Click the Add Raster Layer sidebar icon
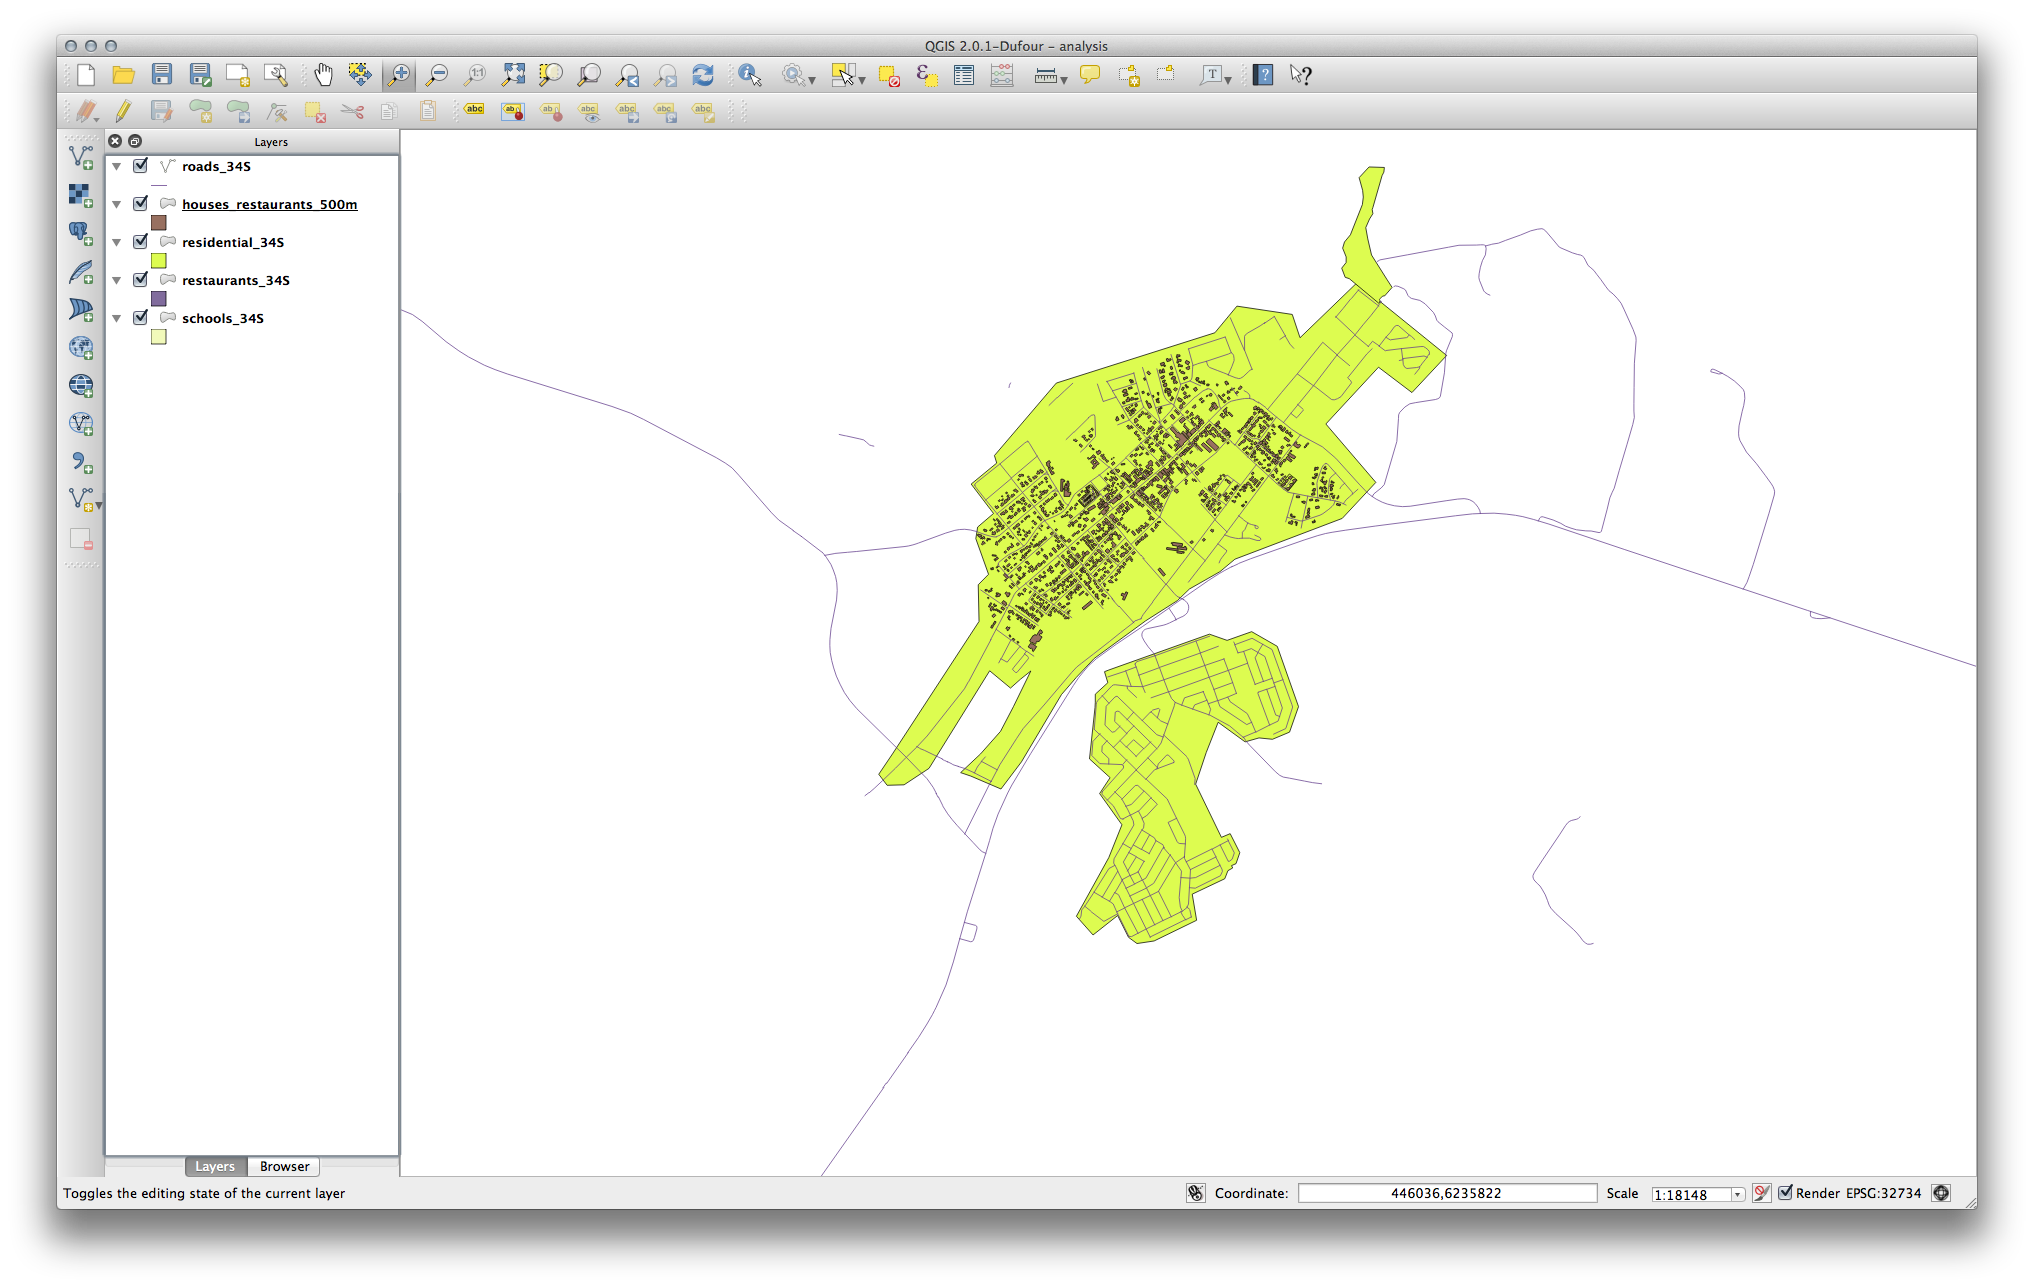Viewport: 2034px width, 1288px height. [81, 195]
